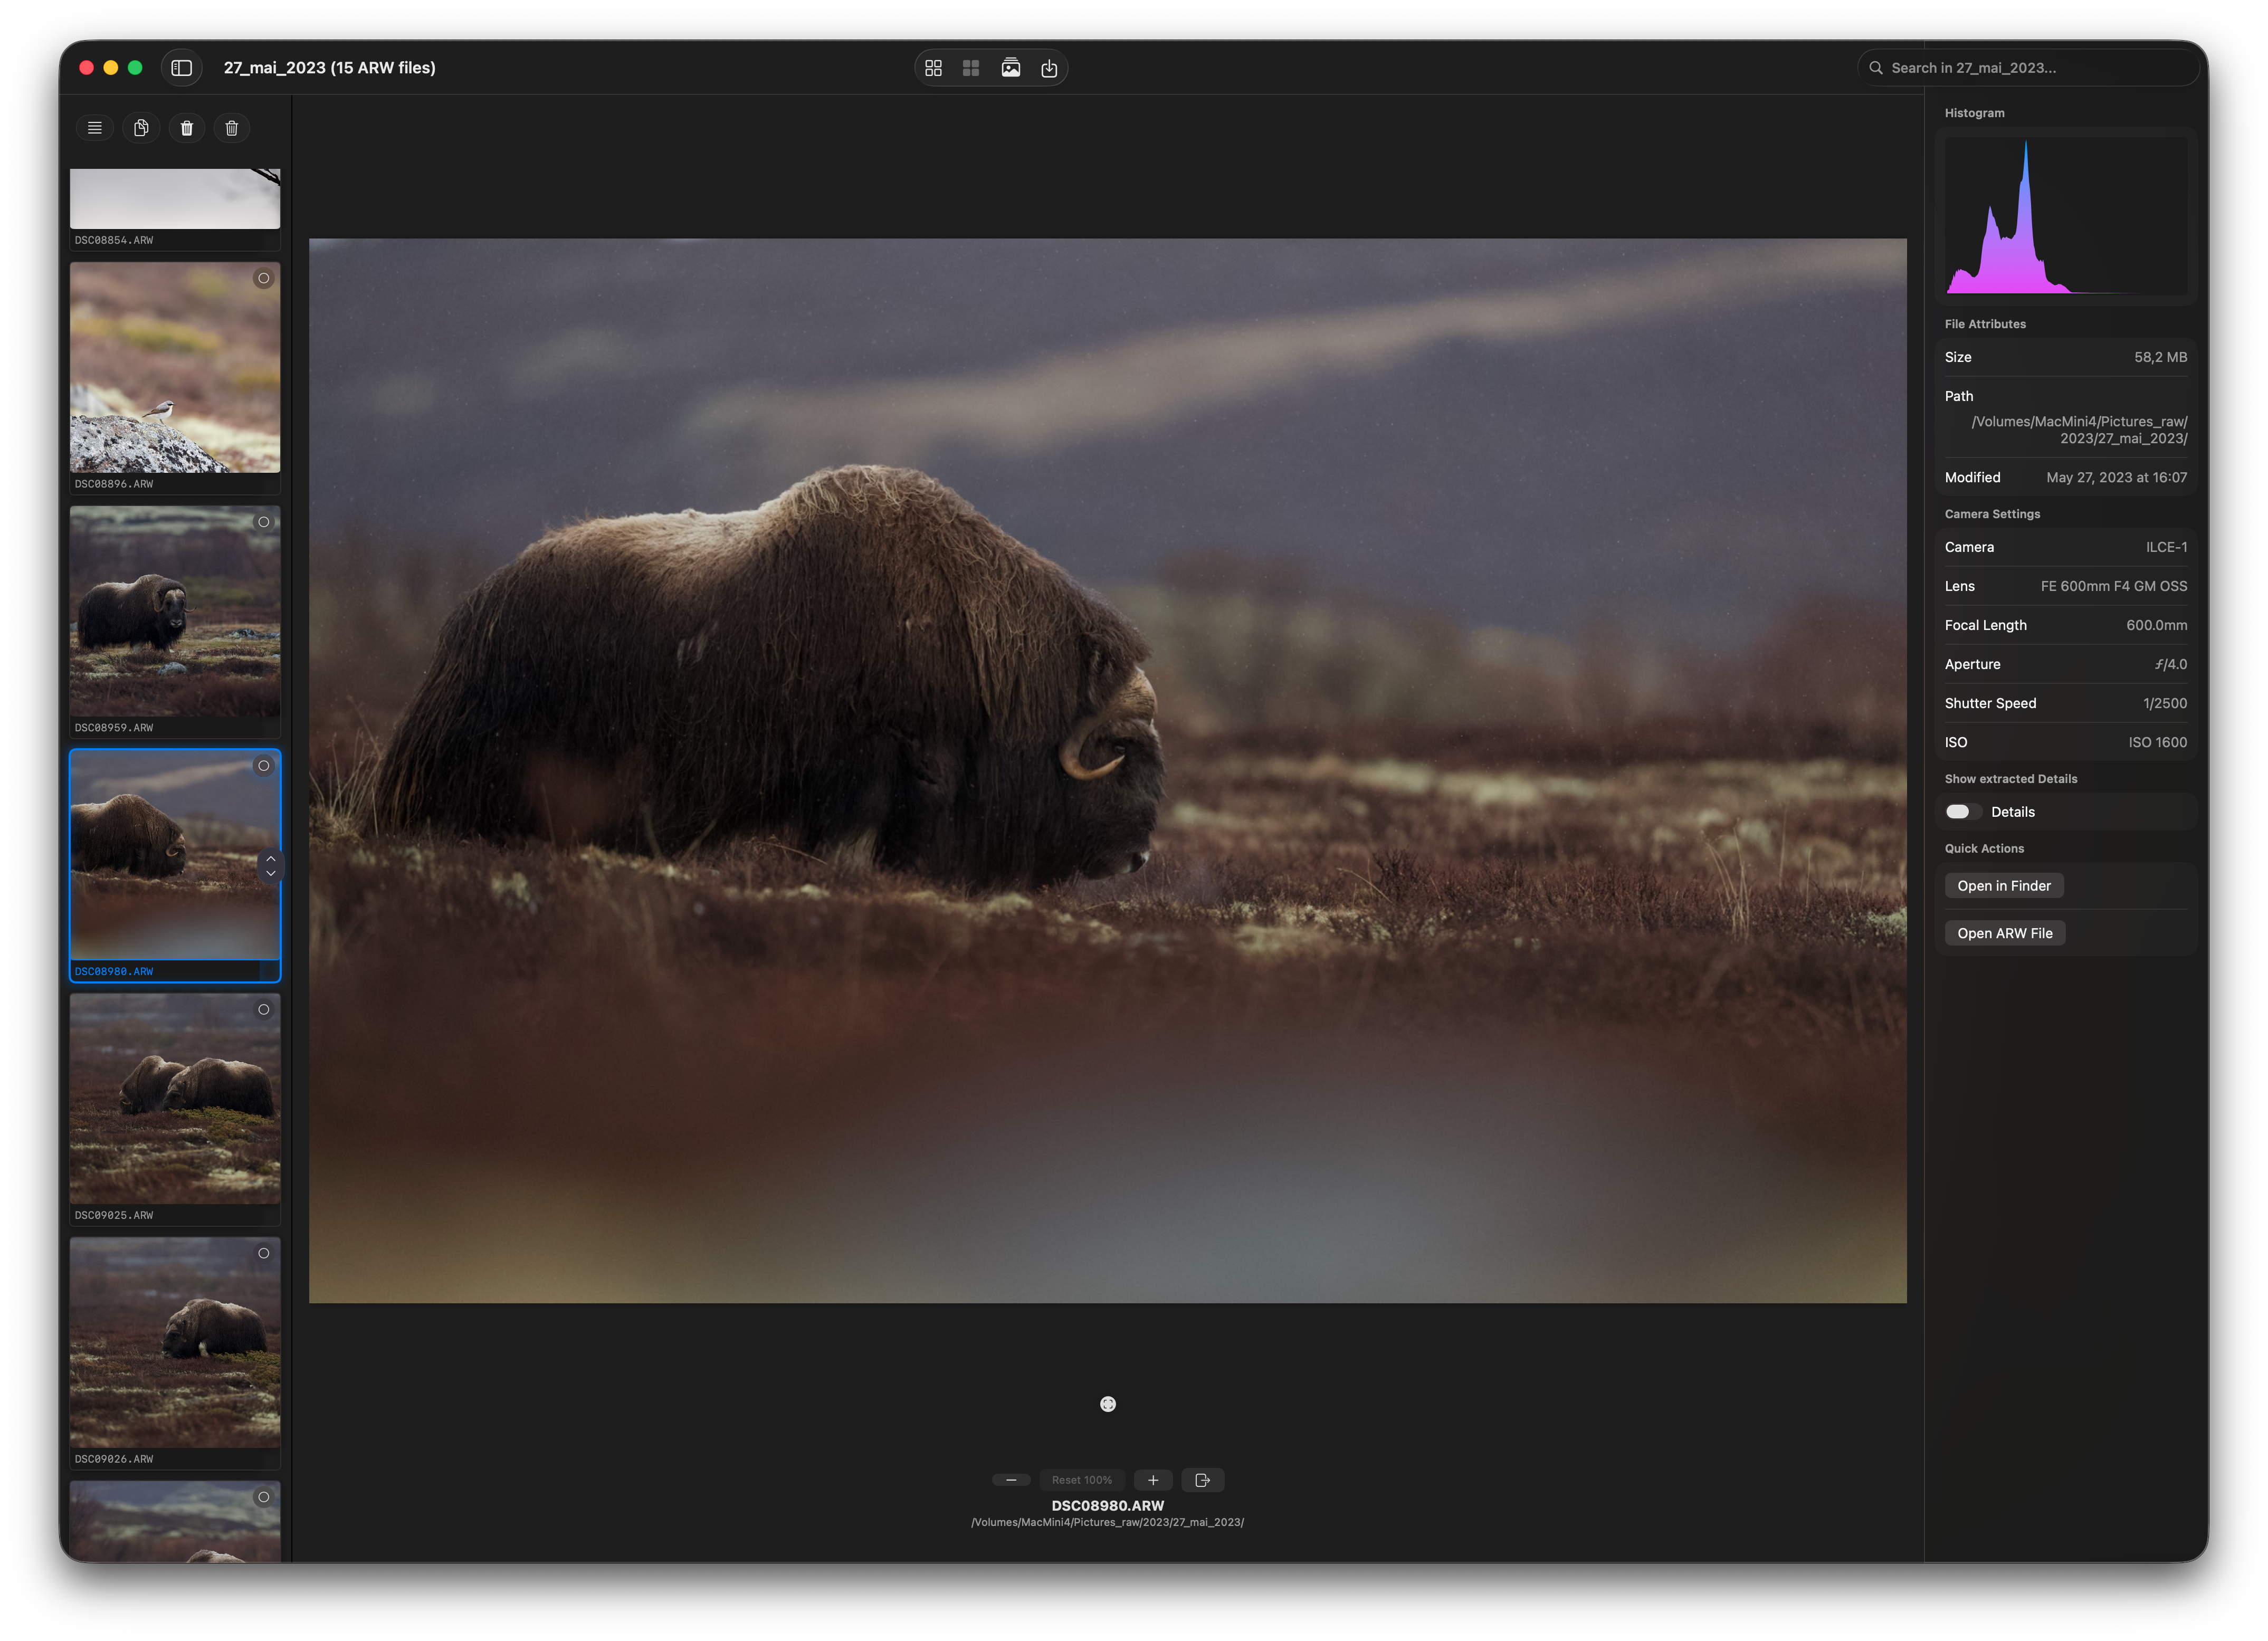Open the list menu icon above thumbnails
The width and height of the screenshot is (2268, 1641).
pyautogui.click(x=95, y=127)
